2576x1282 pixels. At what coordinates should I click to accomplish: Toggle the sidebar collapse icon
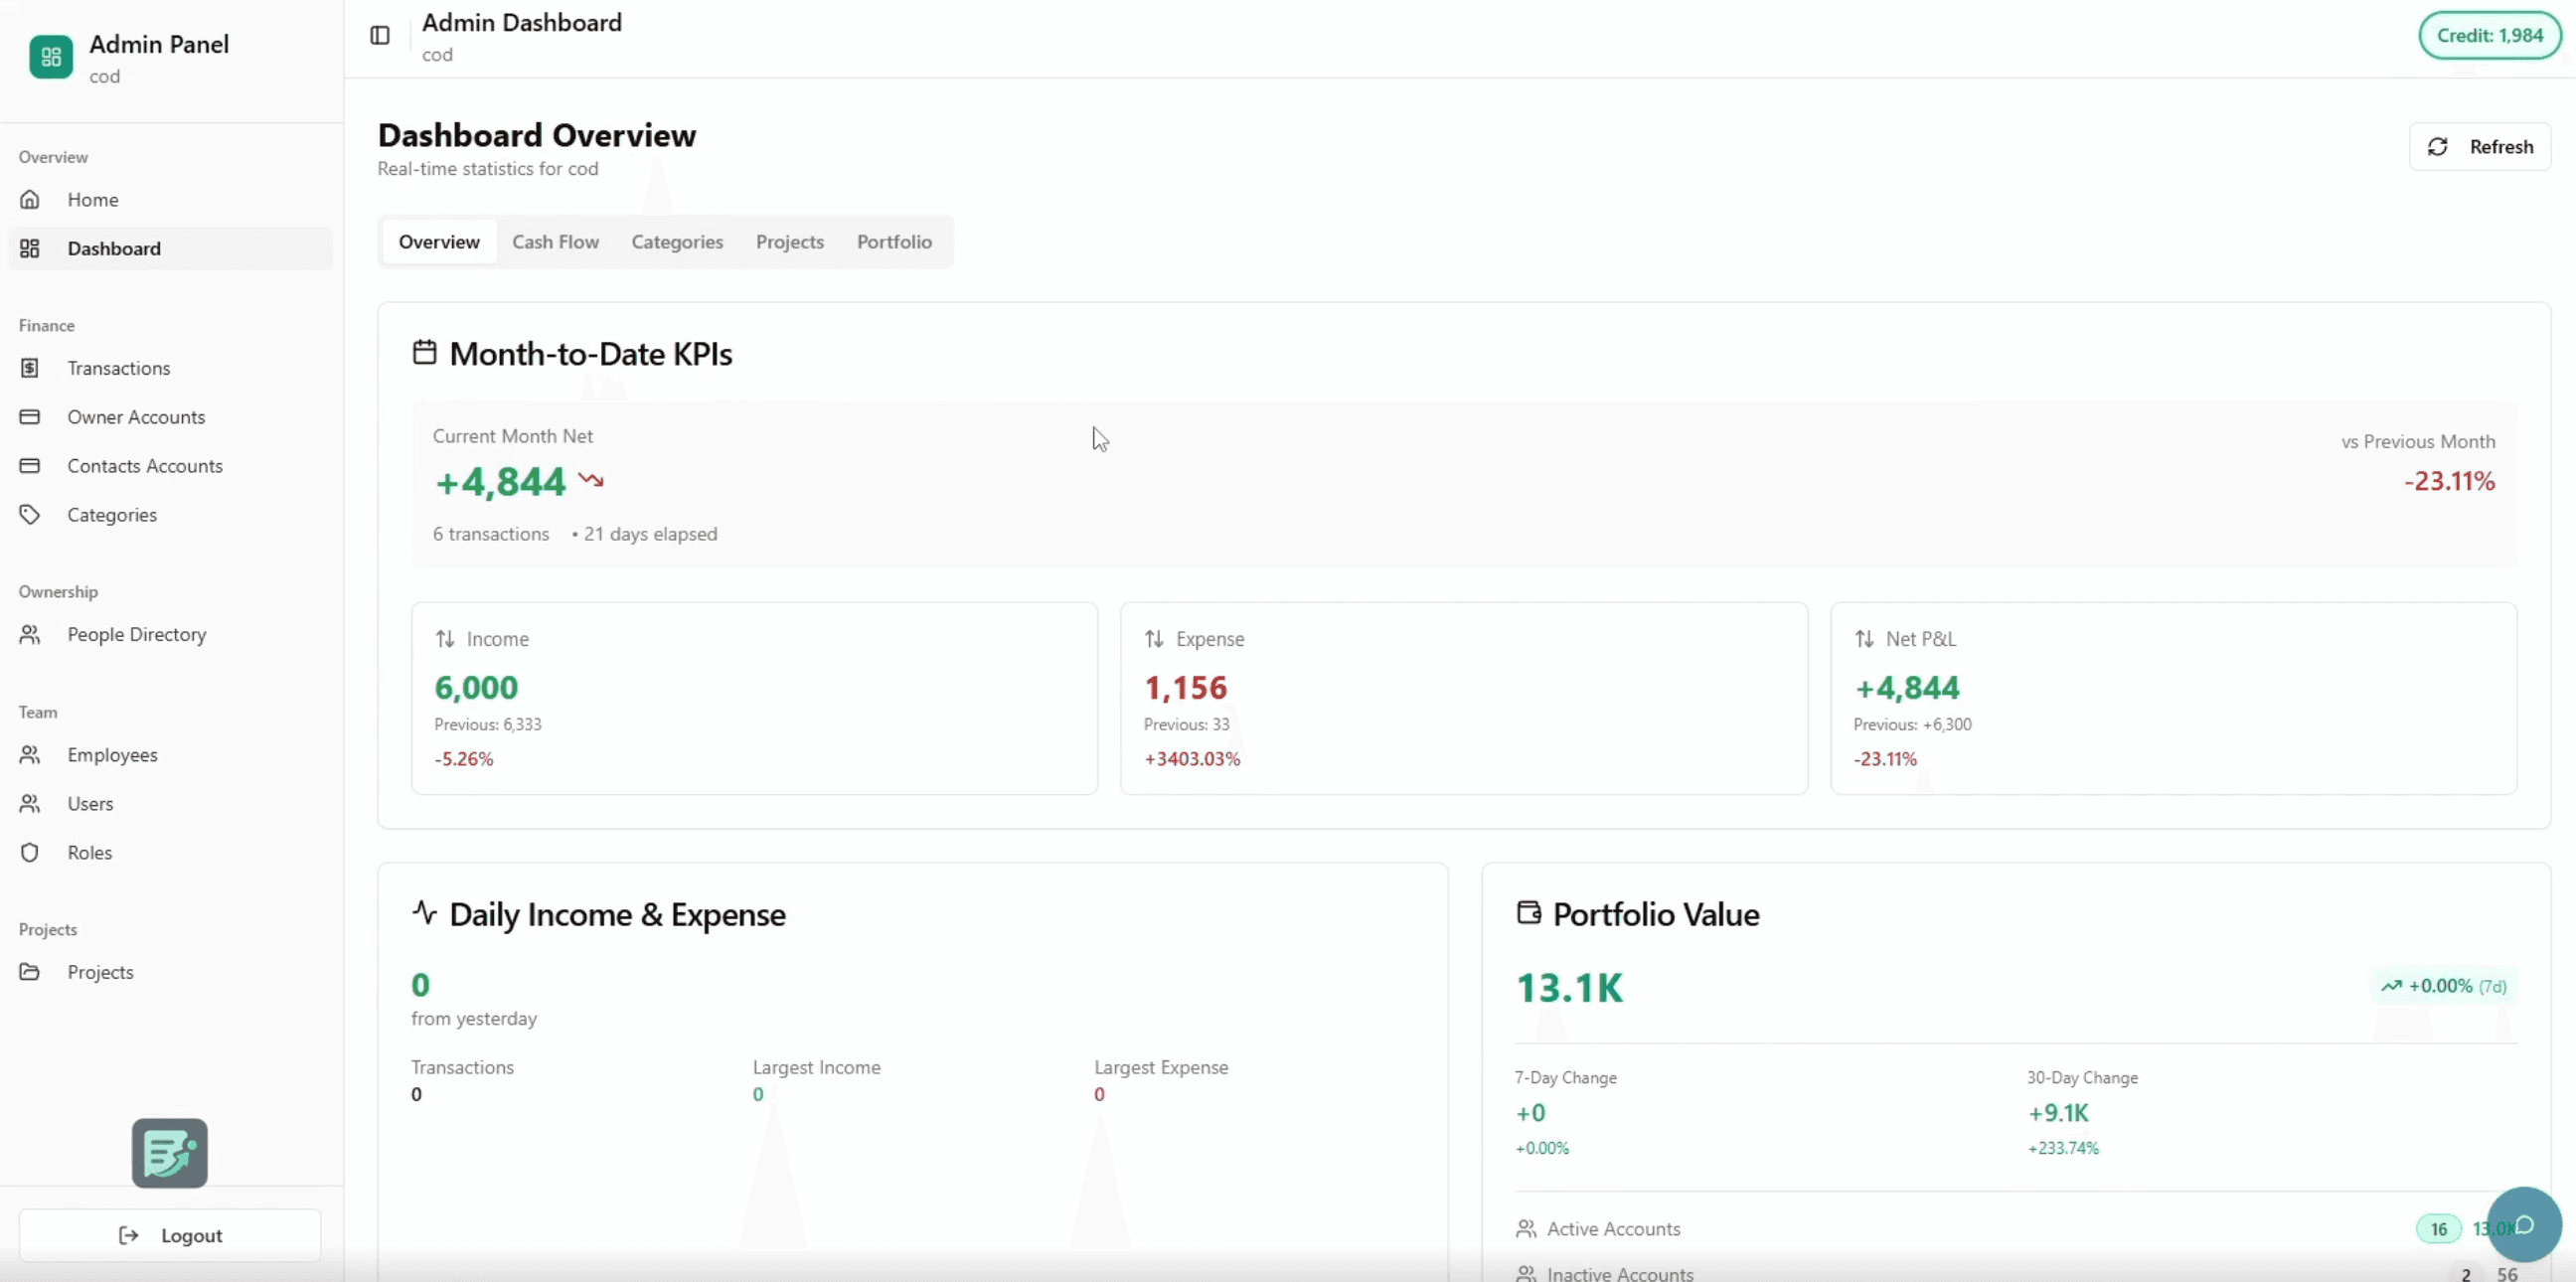click(x=380, y=36)
